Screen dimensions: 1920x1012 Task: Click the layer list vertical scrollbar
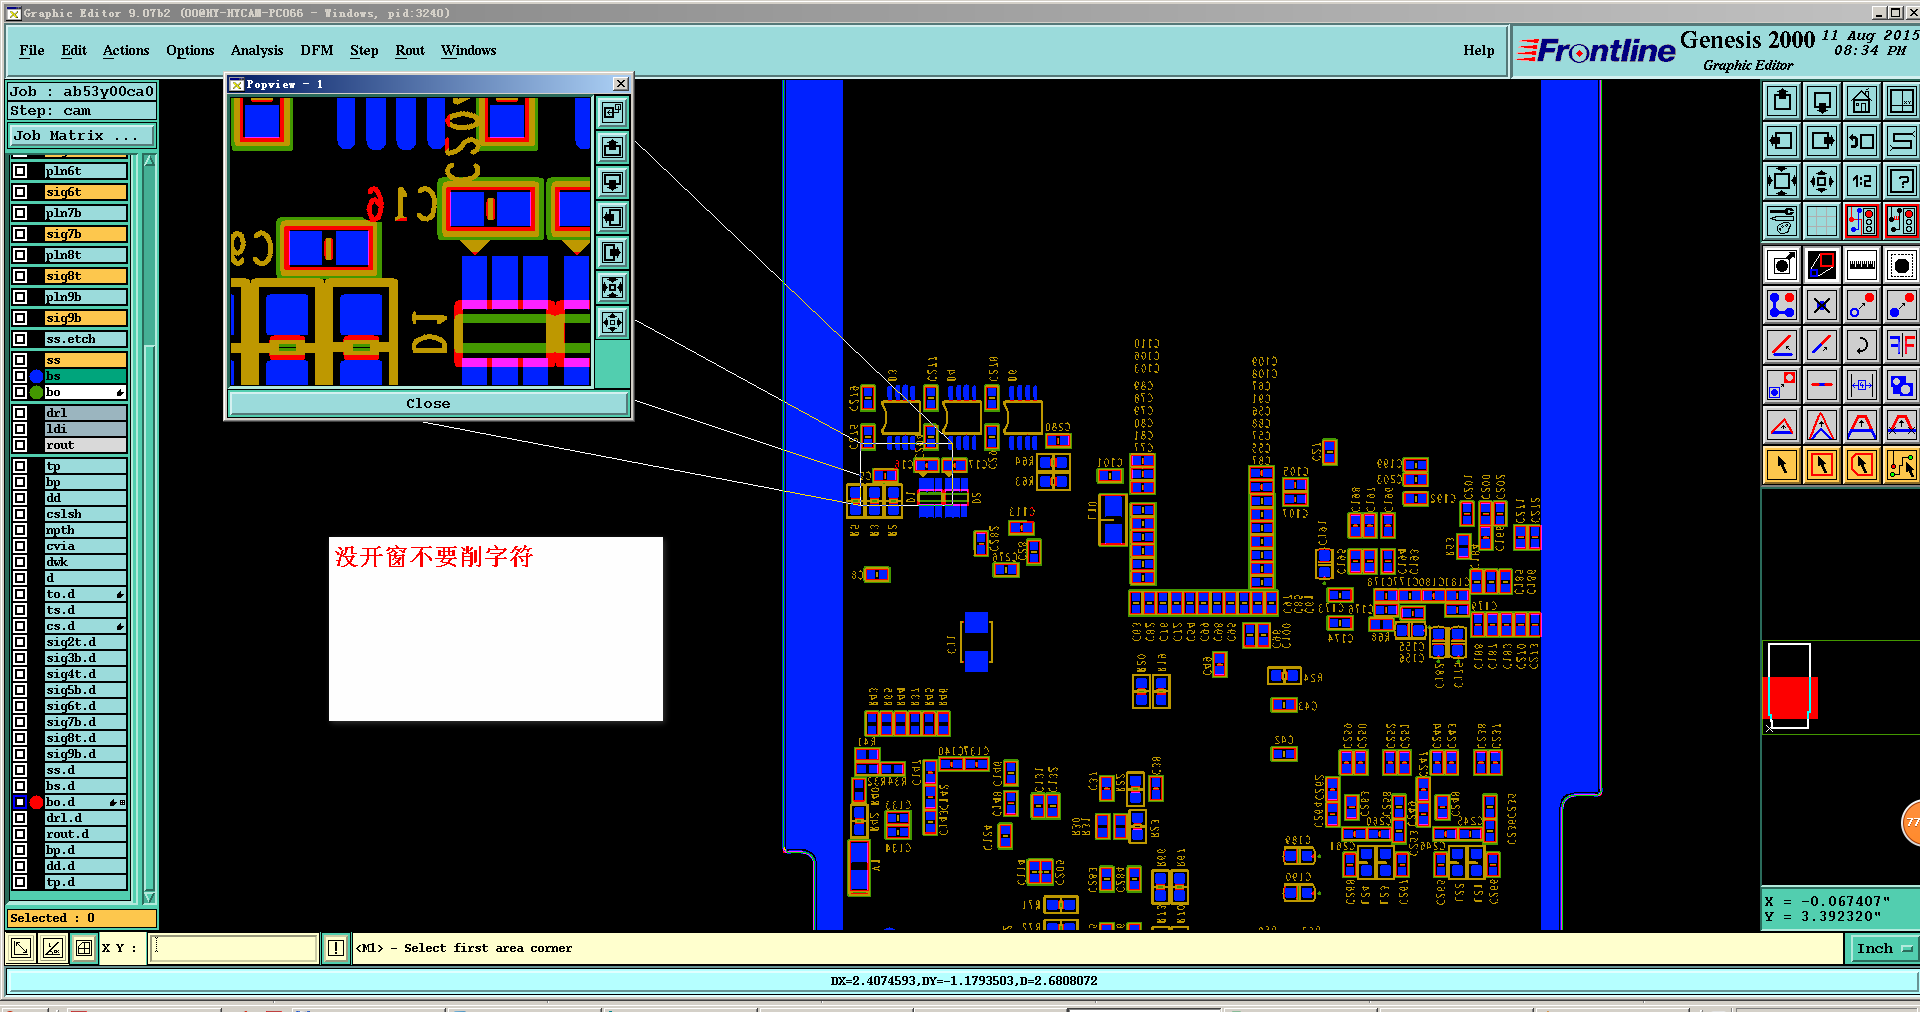[149, 528]
